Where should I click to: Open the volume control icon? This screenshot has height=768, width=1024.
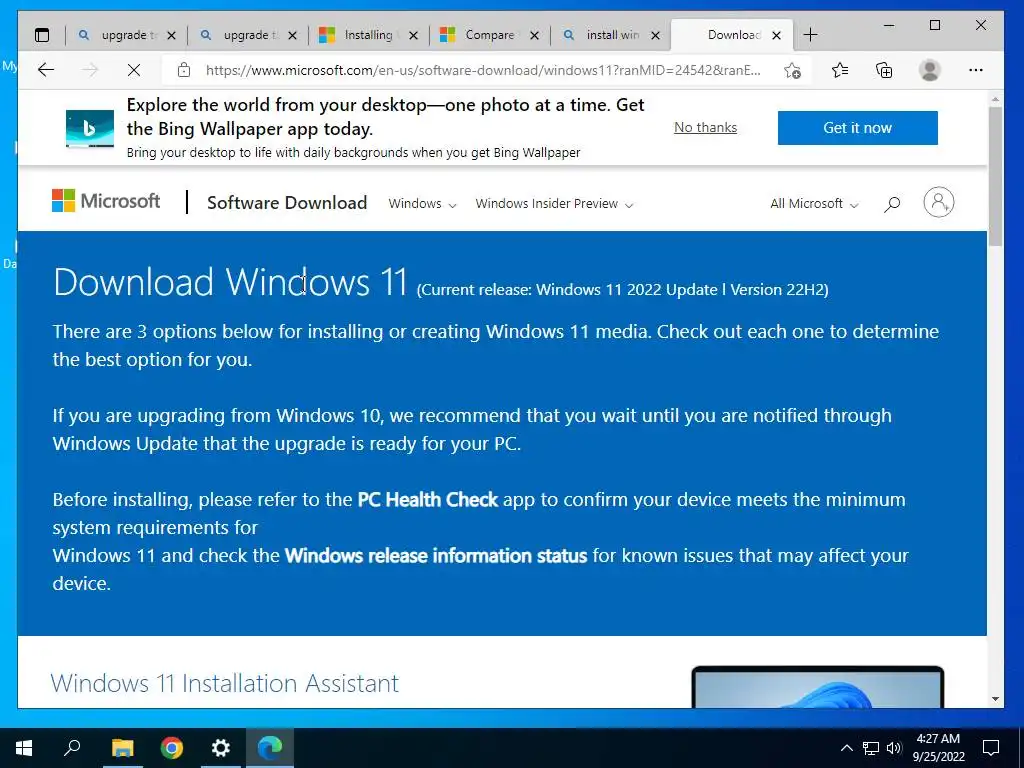point(894,748)
